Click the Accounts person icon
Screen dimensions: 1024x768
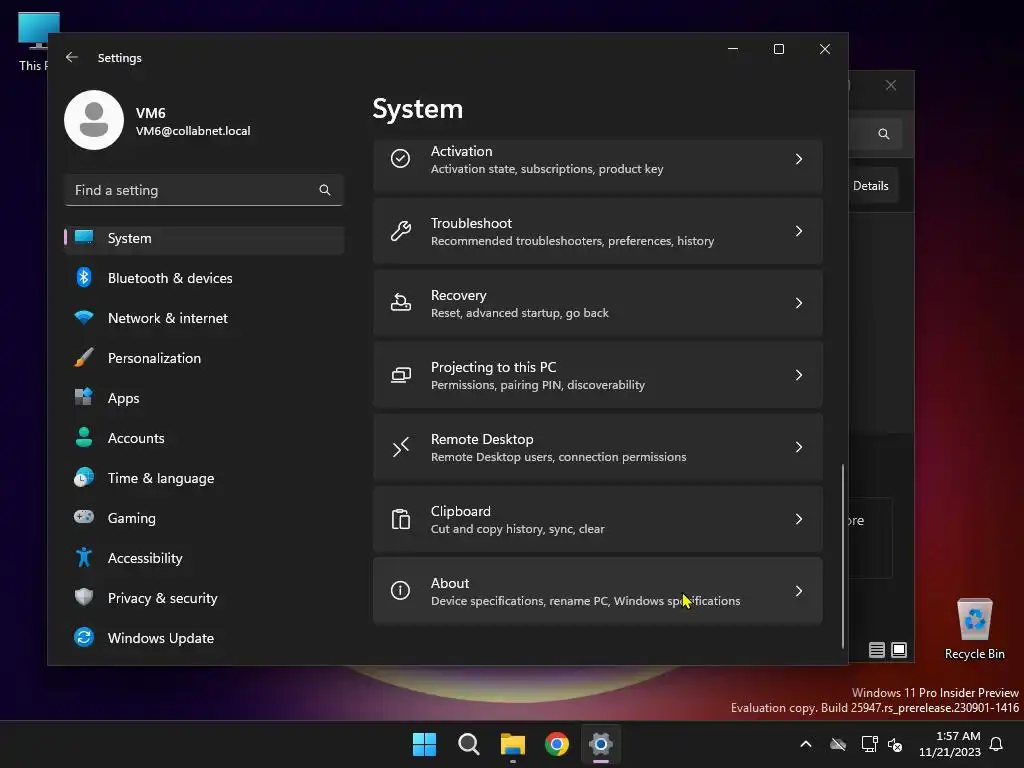coord(84,437)
